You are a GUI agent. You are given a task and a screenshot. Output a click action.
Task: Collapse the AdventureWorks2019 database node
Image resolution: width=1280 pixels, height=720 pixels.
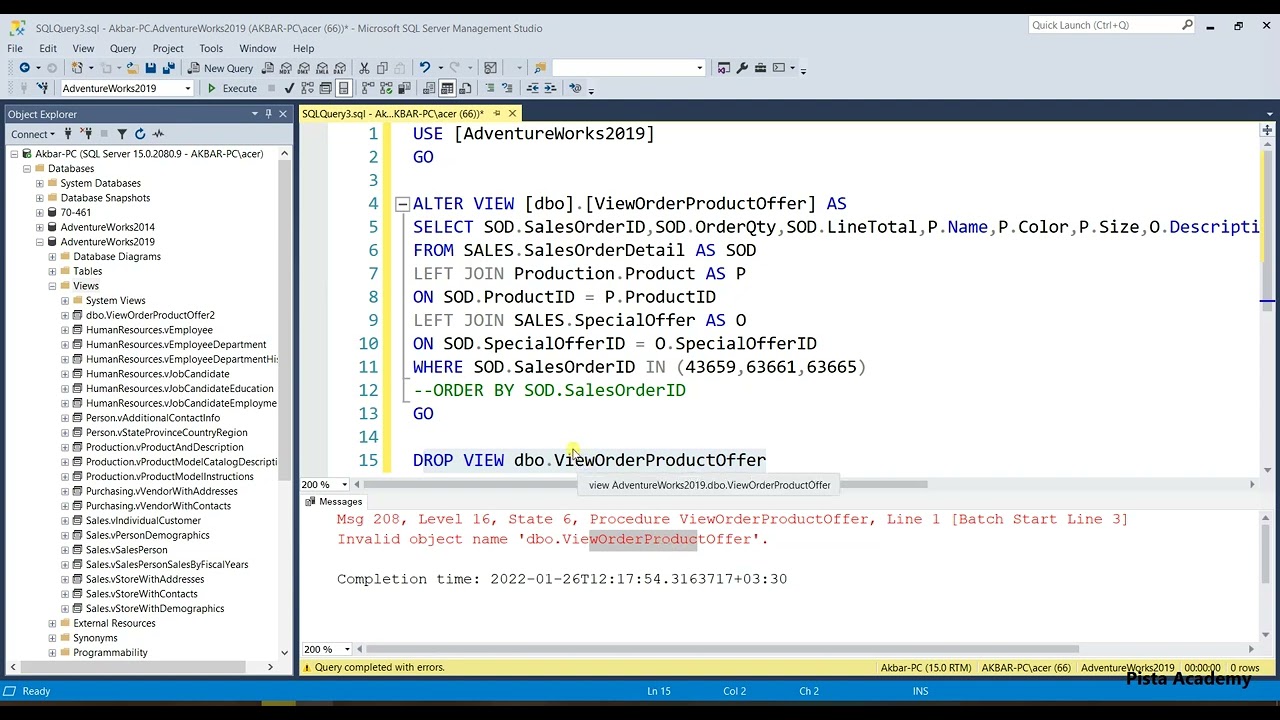tap(39, 242)
